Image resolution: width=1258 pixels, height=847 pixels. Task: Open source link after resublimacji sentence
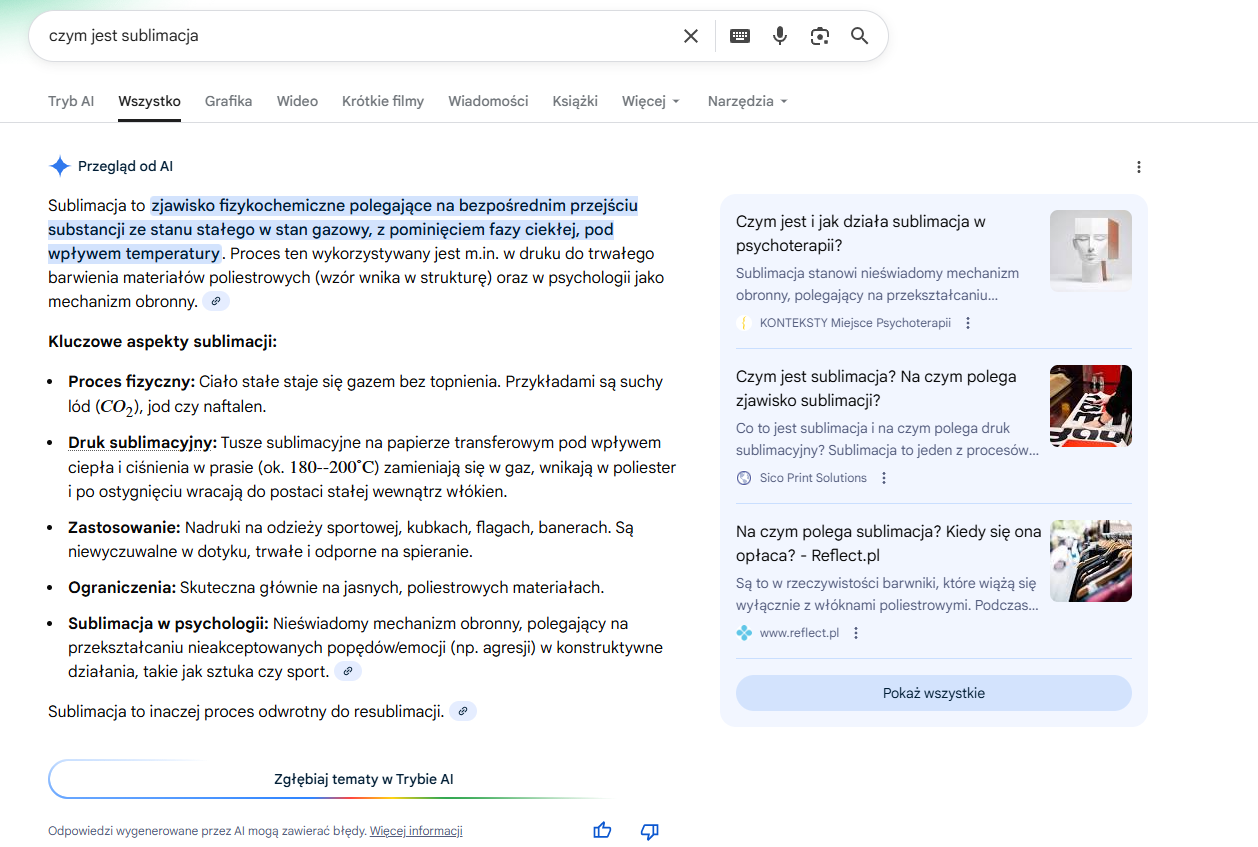click(462, 712)
